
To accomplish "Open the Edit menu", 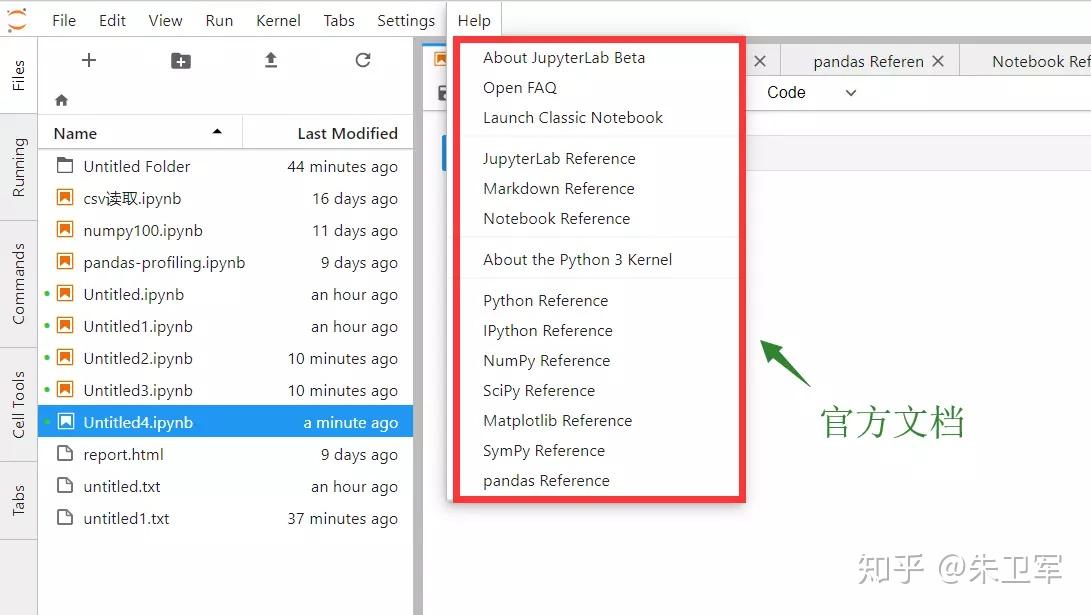I will point(112,21).
